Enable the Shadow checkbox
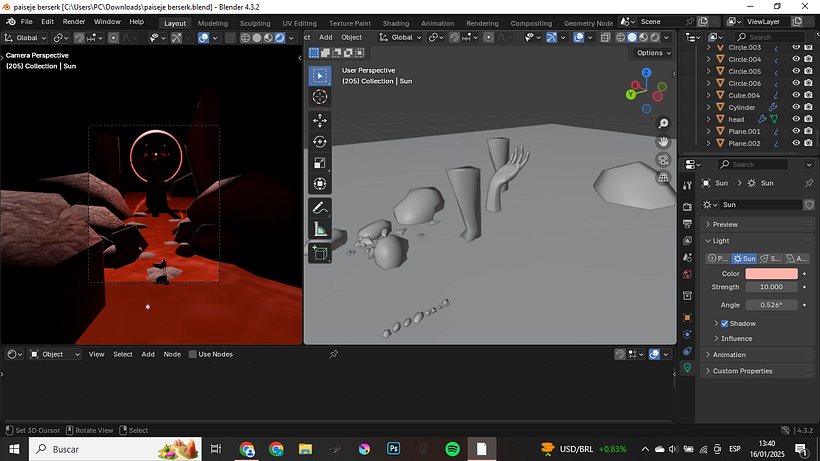This screenshot has width=820, height=461. 725,324
